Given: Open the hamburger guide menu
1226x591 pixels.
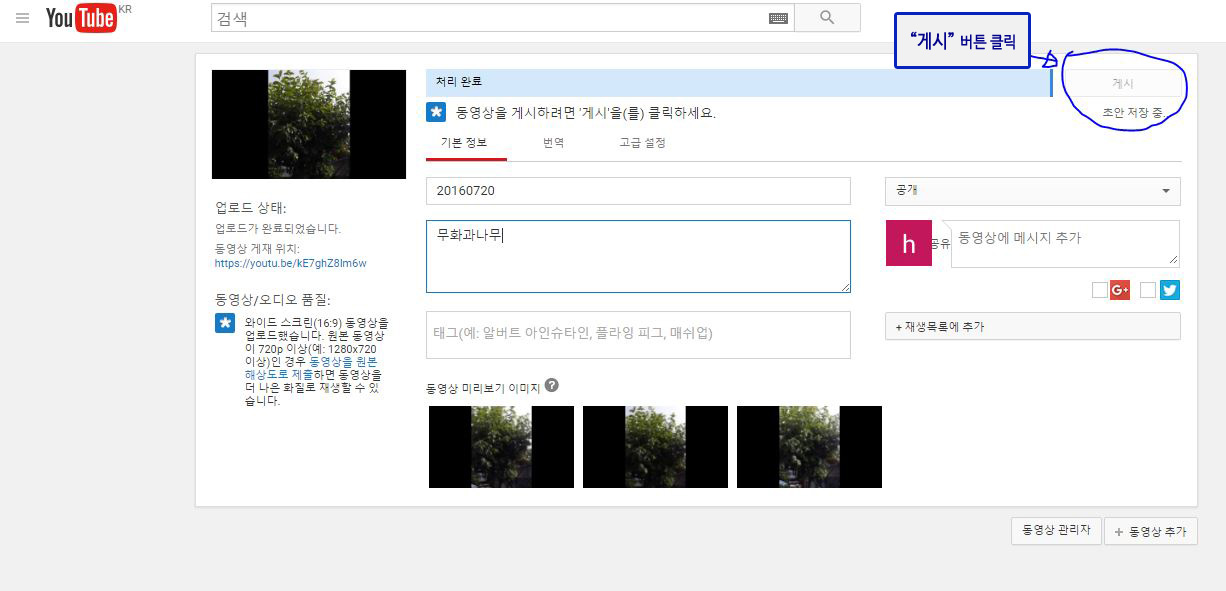Looking at the screenshot, I should tap(22, 18).
